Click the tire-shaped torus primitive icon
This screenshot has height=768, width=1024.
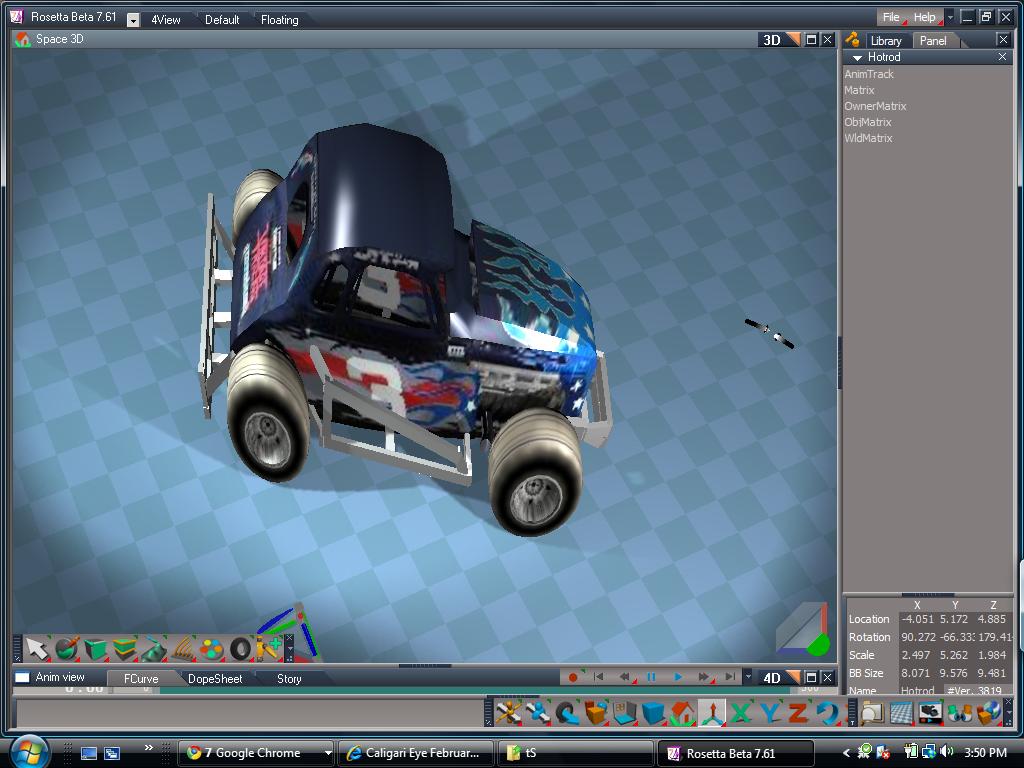coord(240,649)
